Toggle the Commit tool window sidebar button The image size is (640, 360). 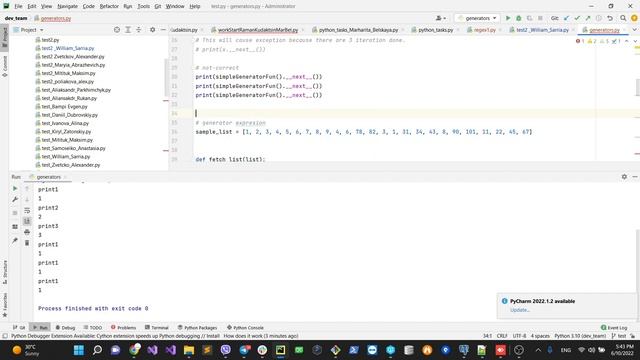(x=4, y=66)
